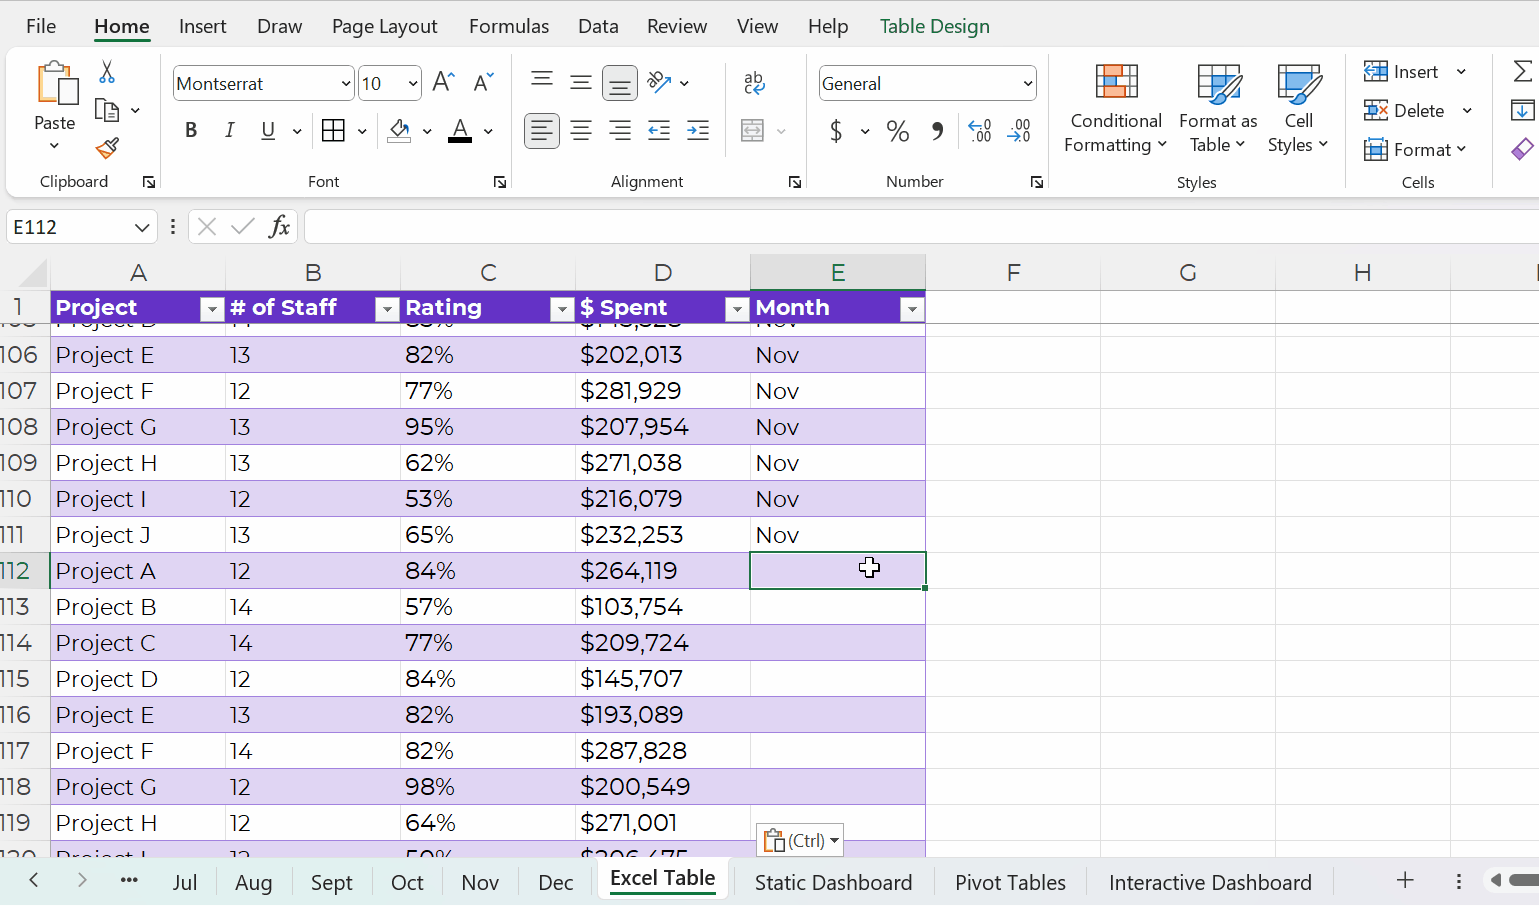Click Format as Table button

tap(1218, 108)
